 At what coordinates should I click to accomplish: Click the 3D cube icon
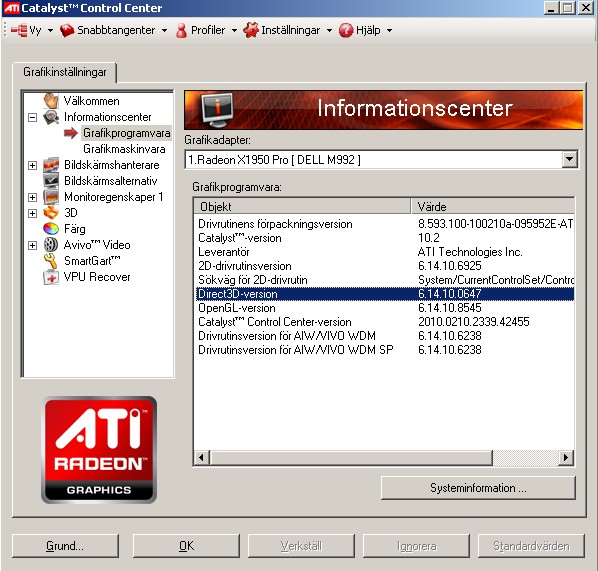[51, 212]
